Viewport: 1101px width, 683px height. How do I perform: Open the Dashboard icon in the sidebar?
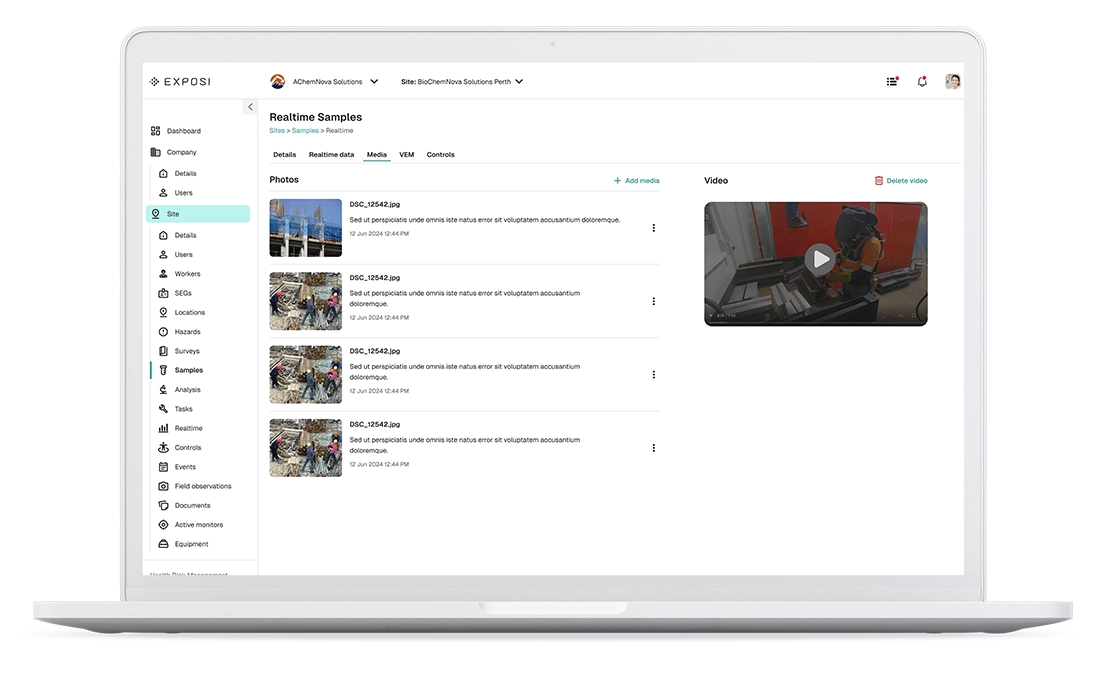[x=155, y=131]
